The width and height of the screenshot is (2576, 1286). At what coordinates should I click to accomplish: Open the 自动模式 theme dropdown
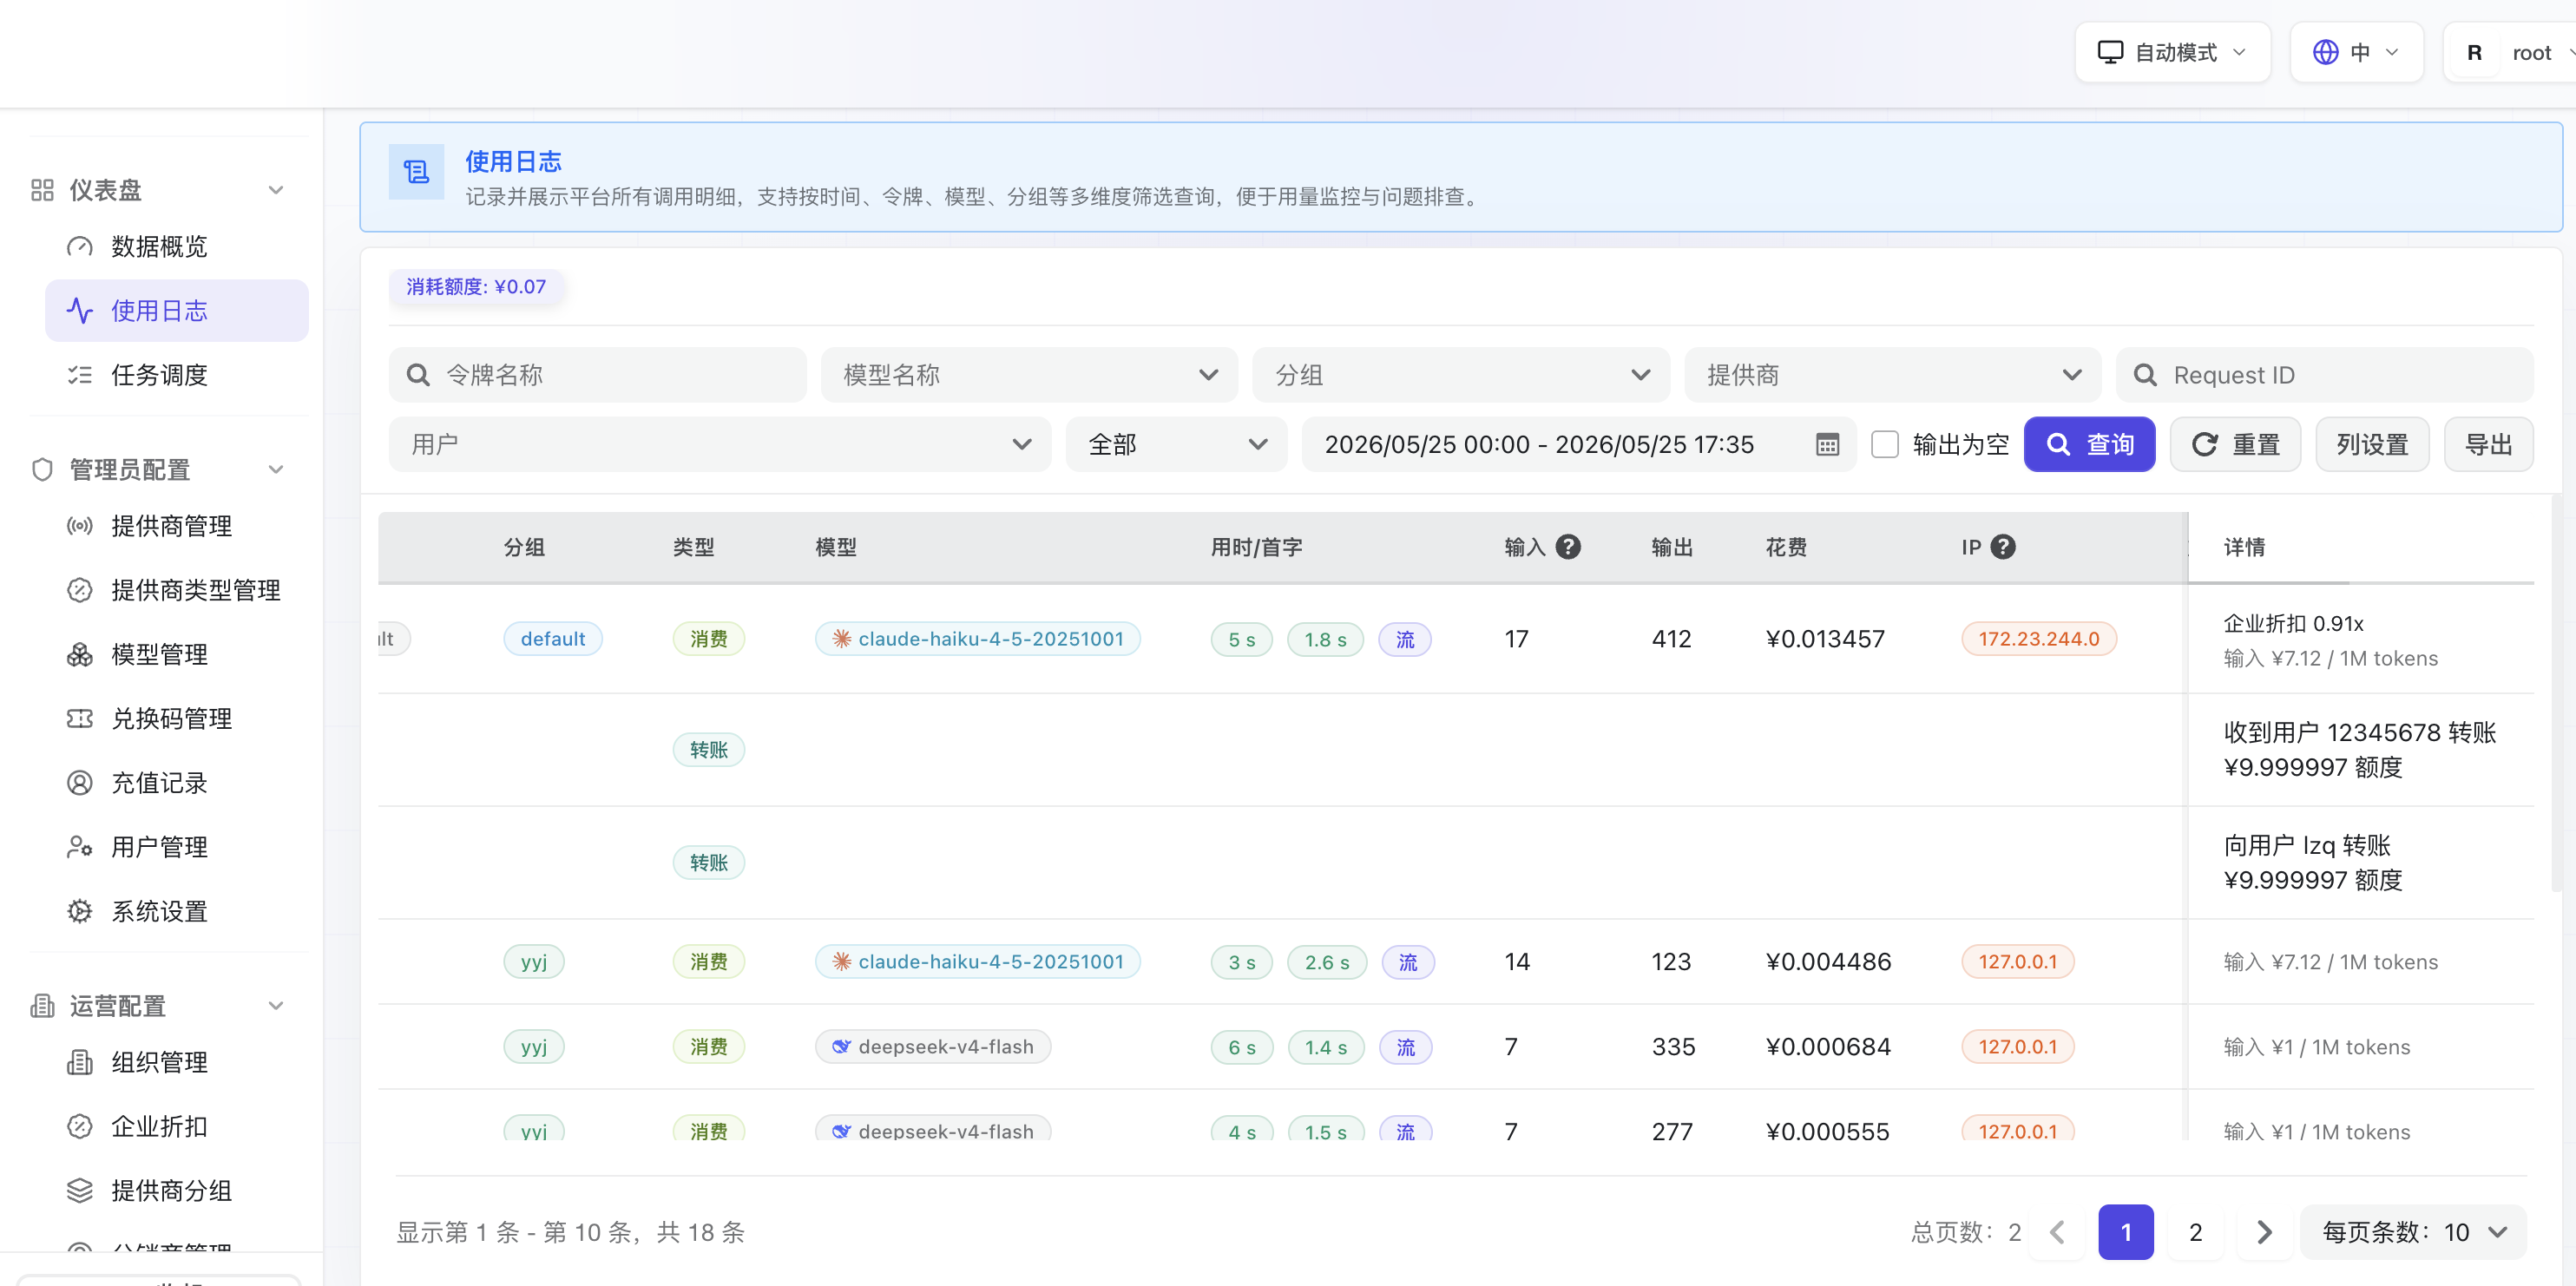pos(2172,52)
